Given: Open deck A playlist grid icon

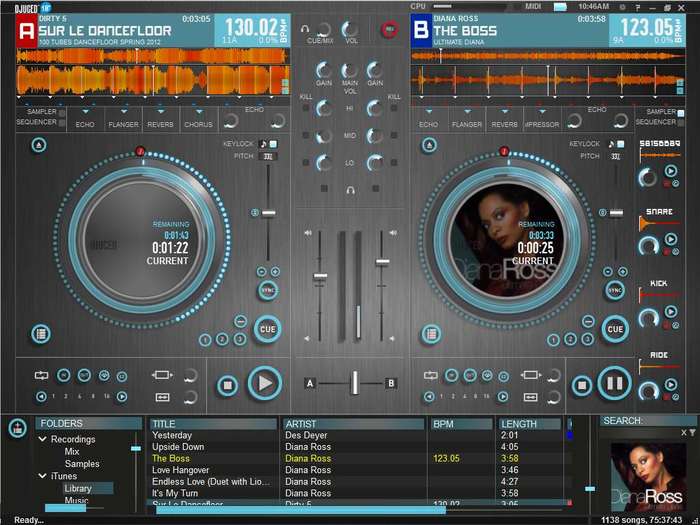Looking at the screenshot, I should pyautogui.click(x=41, y=334).
